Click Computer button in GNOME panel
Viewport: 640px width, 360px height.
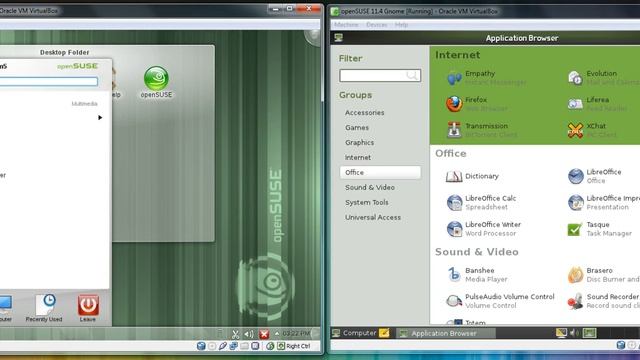coord(354,333)
